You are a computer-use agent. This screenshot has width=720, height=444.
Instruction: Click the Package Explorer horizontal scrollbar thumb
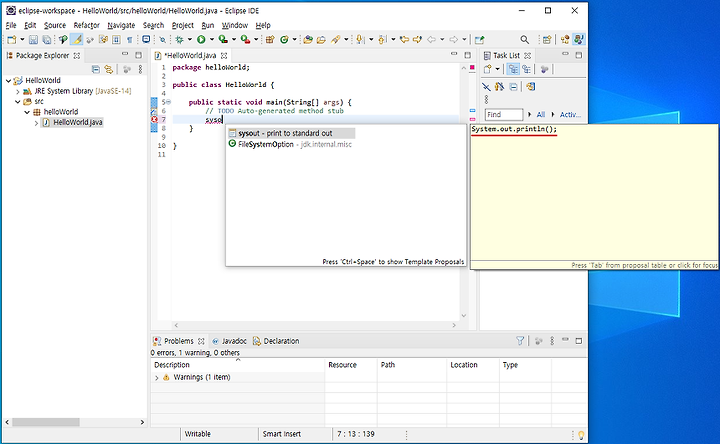(x=45, y=422)
